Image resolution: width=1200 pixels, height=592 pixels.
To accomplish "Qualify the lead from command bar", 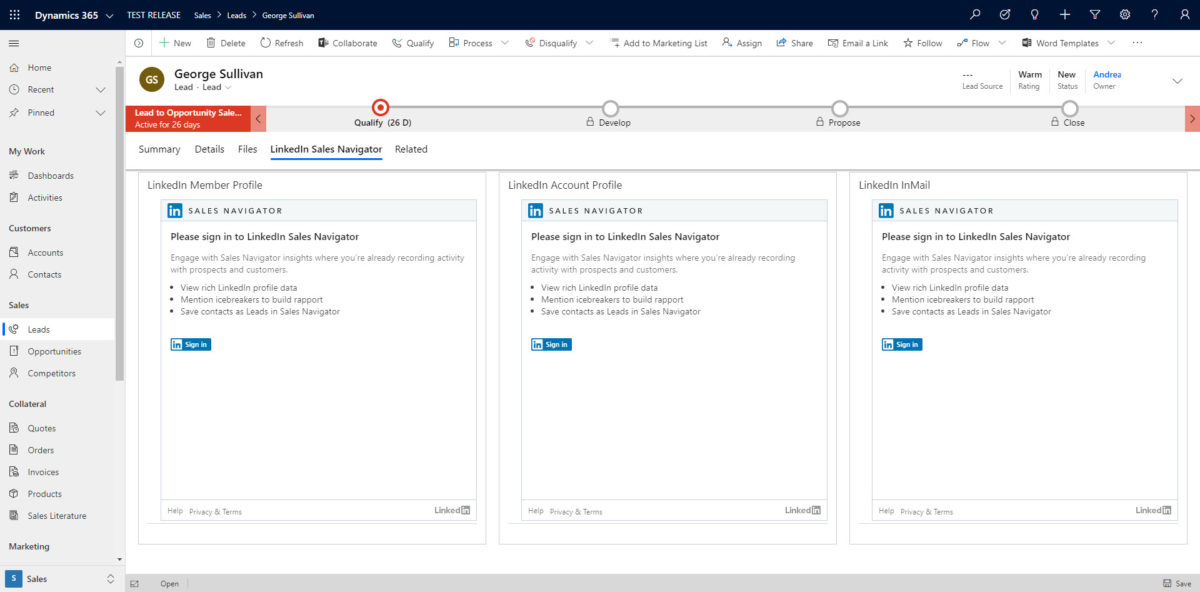I will 413,43.
